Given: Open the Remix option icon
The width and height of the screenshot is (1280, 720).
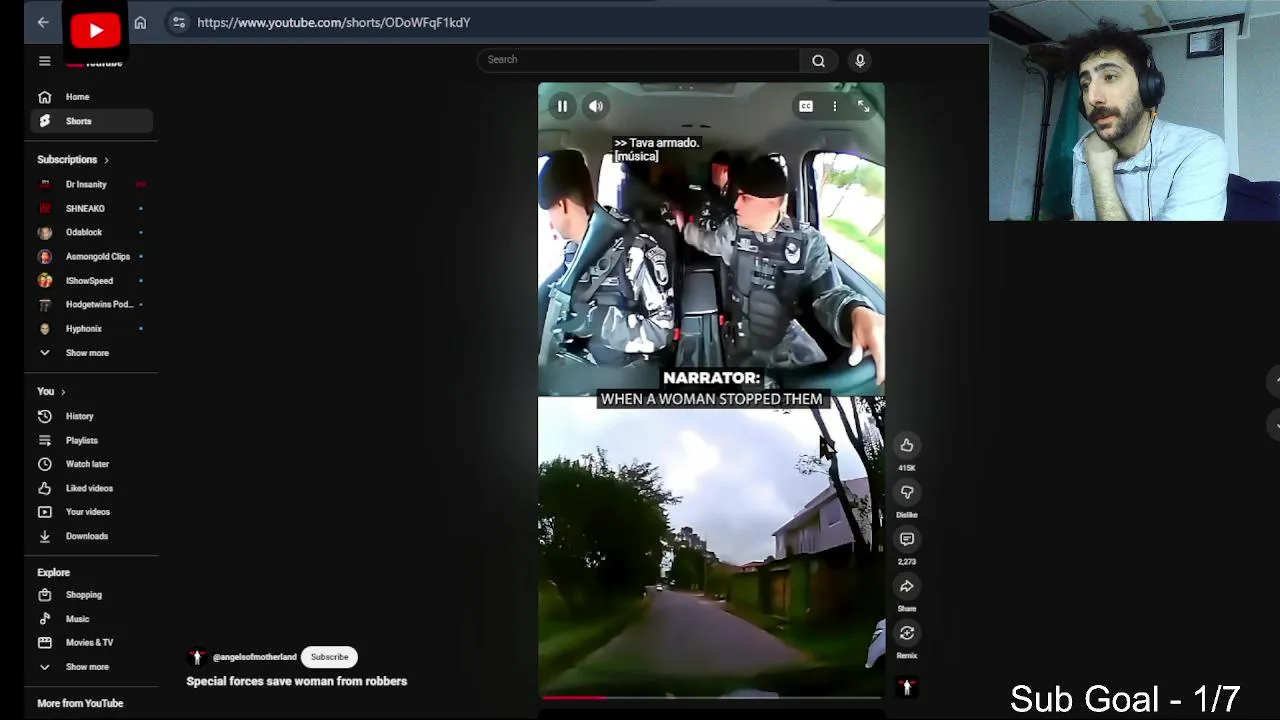Looking at the screenshot, I should 907,633.
